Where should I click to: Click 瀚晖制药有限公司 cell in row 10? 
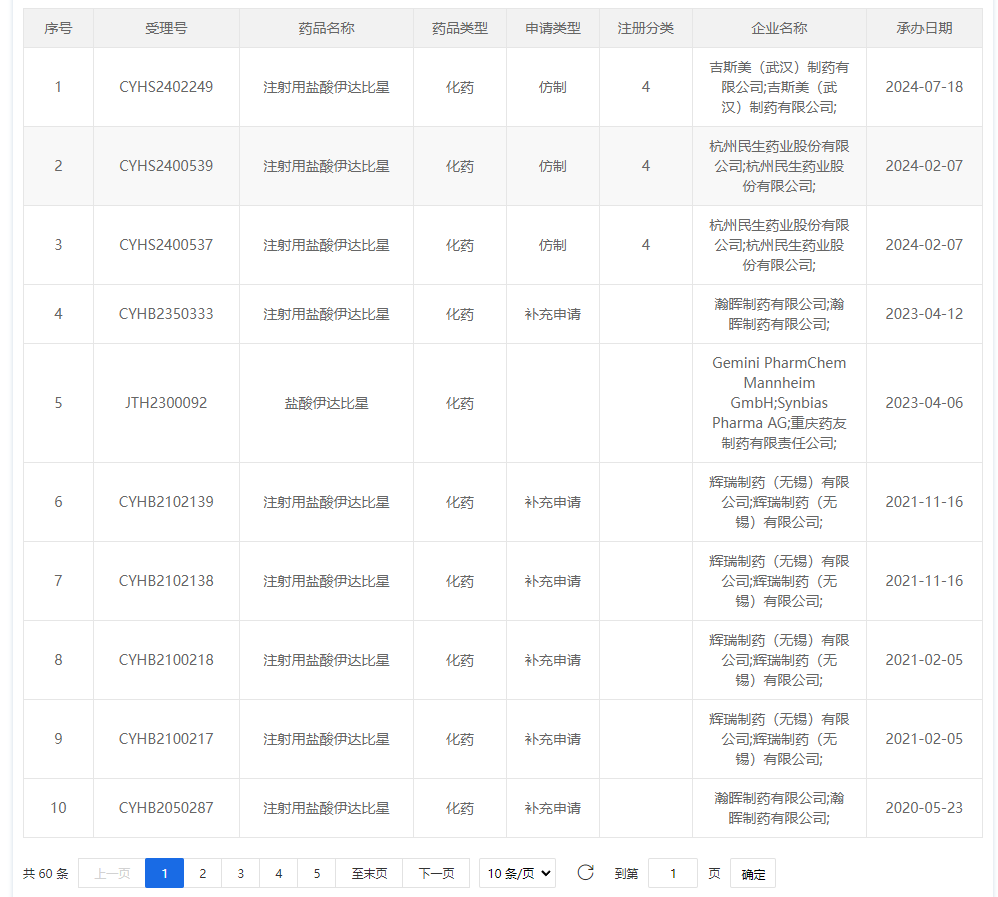(x=779, y=808)
